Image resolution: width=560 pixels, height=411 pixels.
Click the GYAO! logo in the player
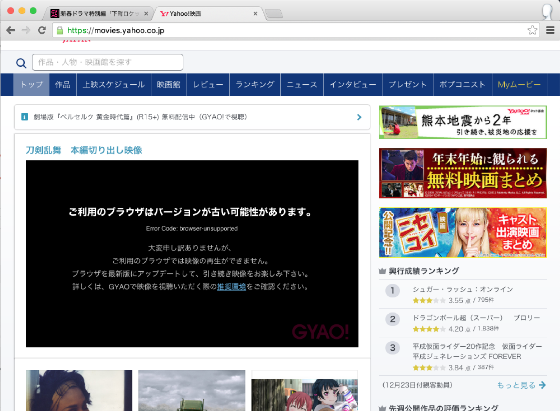pyautogui.click(x=320, y=332)
